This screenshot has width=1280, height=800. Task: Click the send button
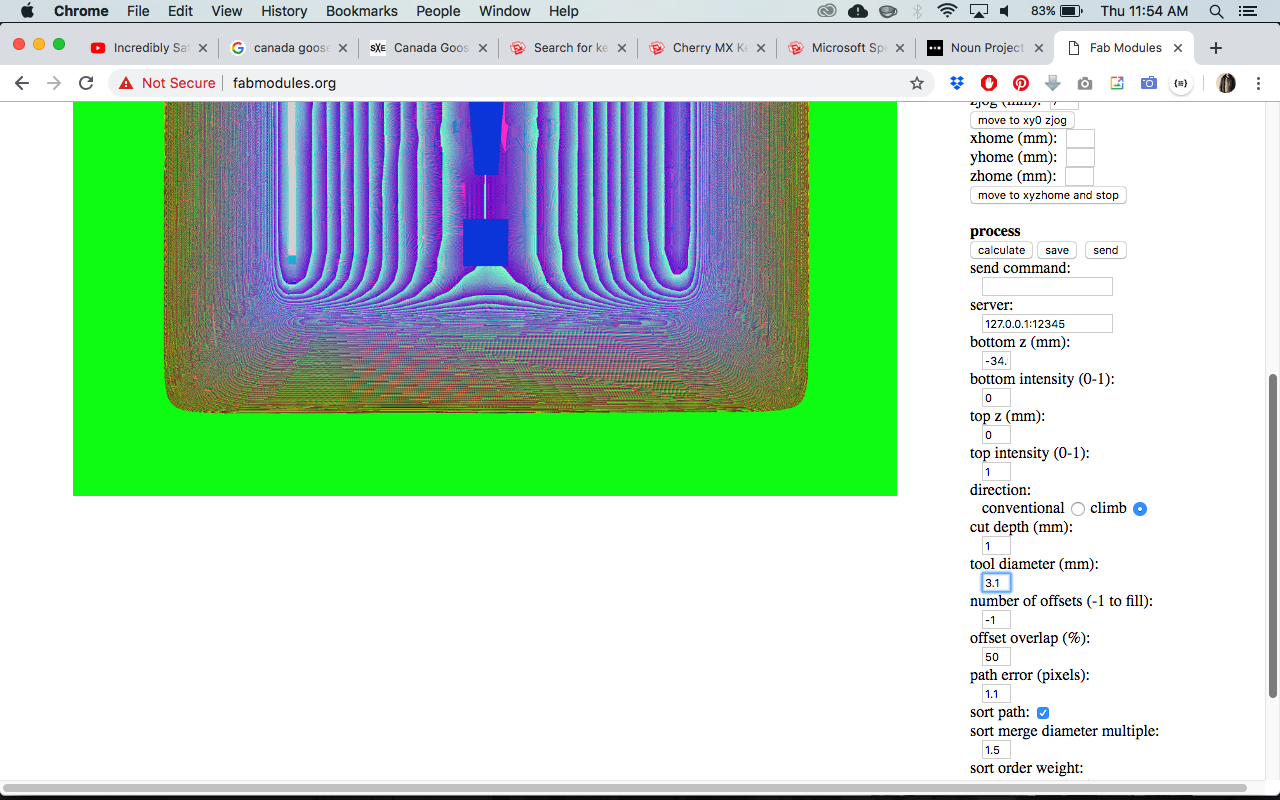pos(1106,250)
